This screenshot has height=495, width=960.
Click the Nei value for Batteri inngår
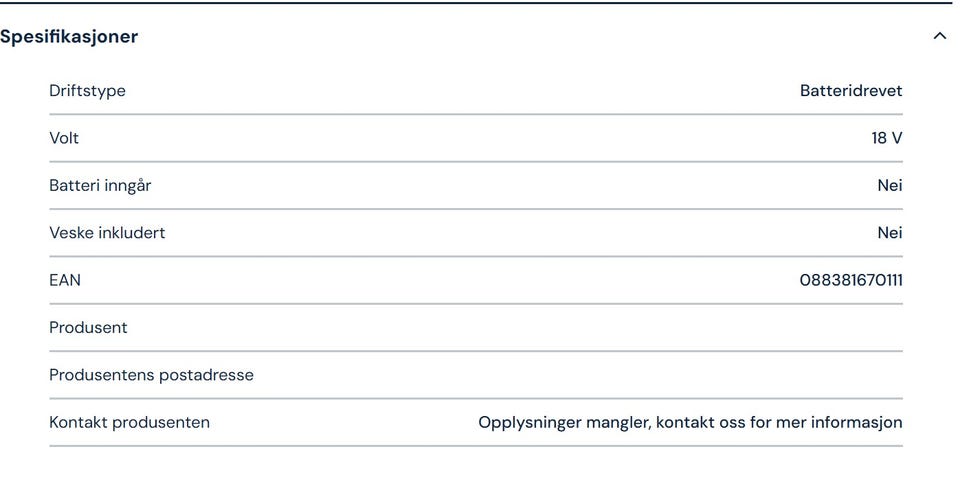pyautogui.click(x=889, y=186)
